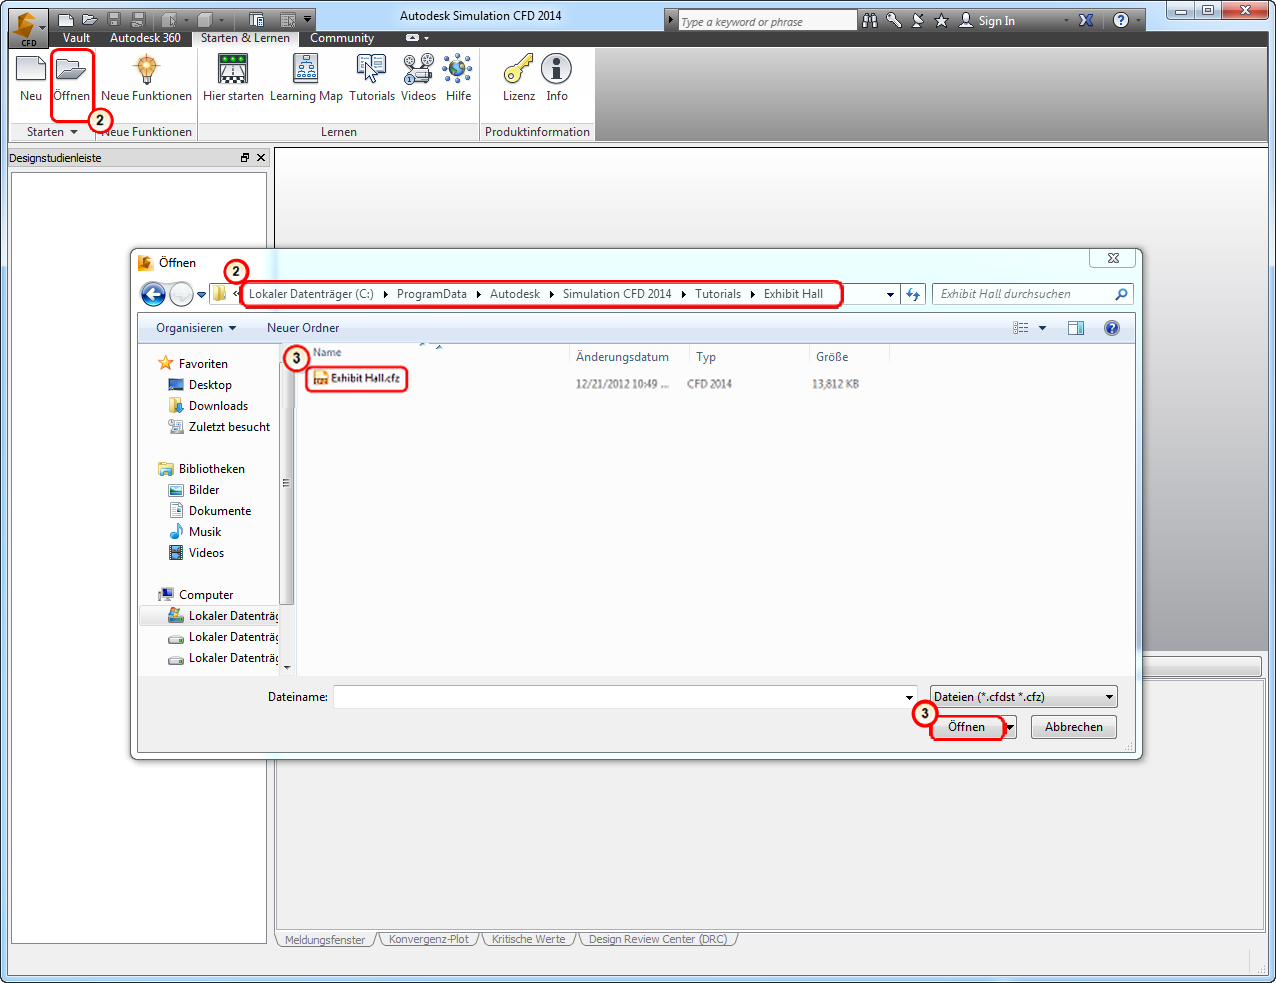
Task: Launch Hier starten guide
Action: 233,79
